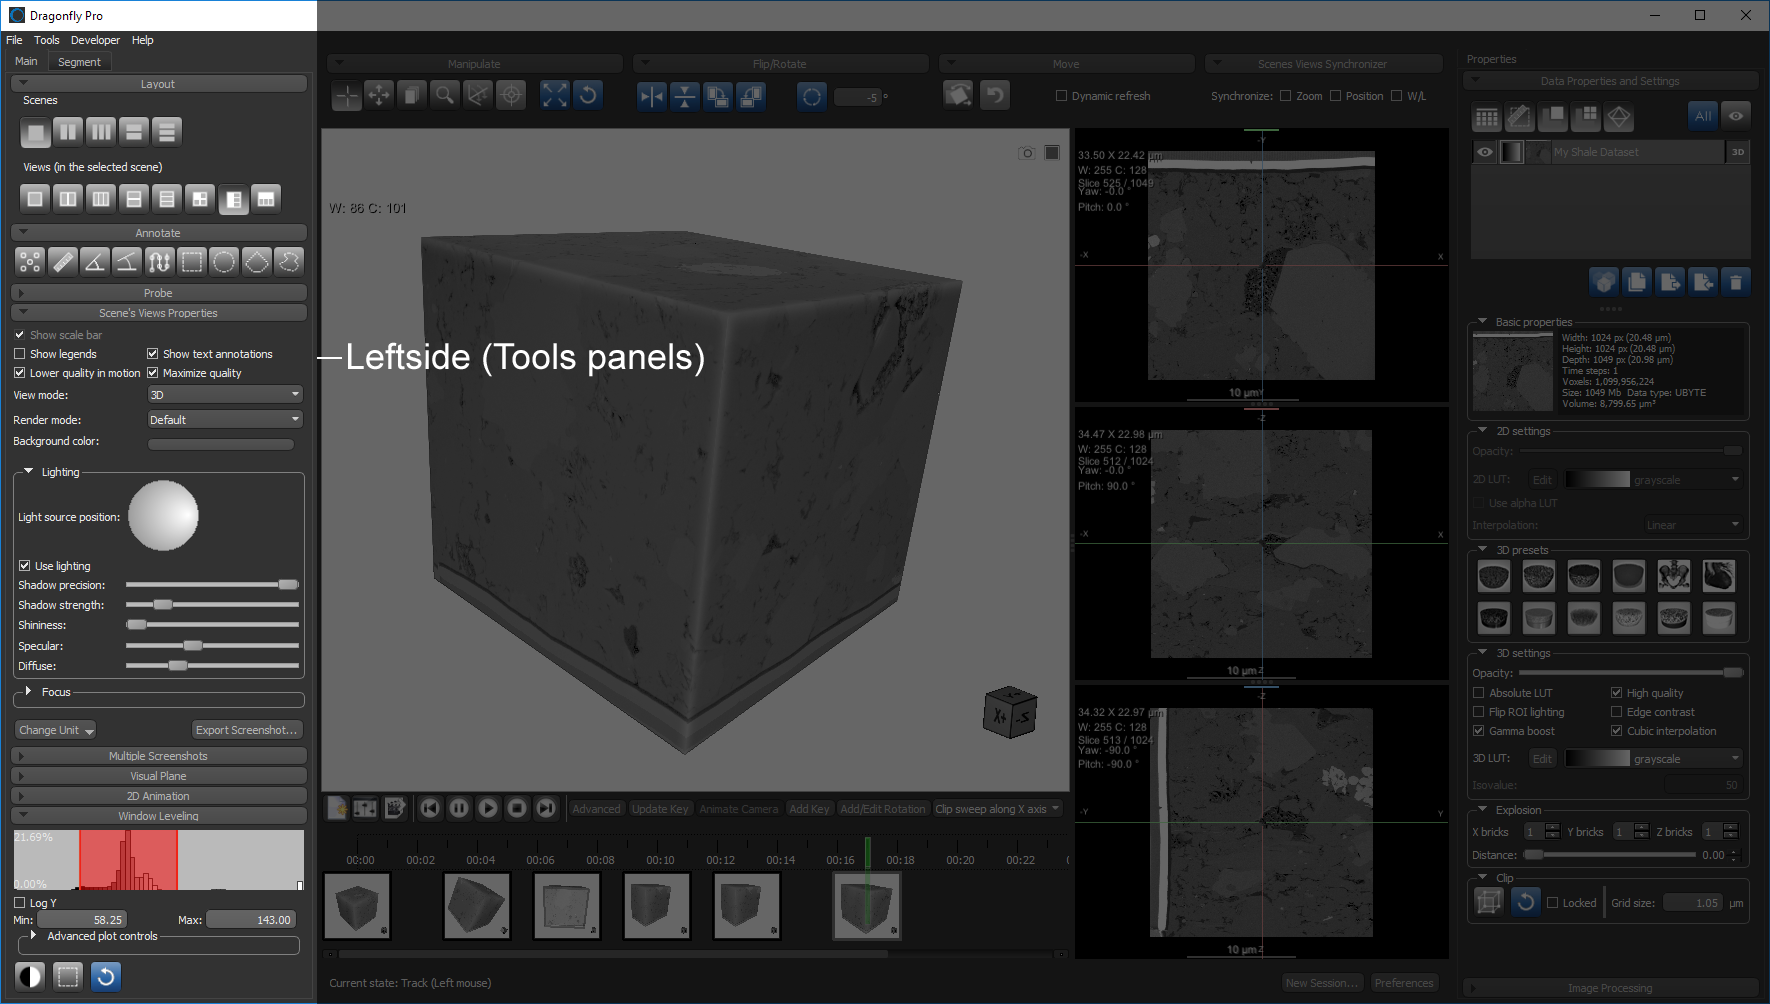This screenshot has width=1770, height=1004.
Task: Expand the Multiple Screenshots section
Action: coord(158,756)
